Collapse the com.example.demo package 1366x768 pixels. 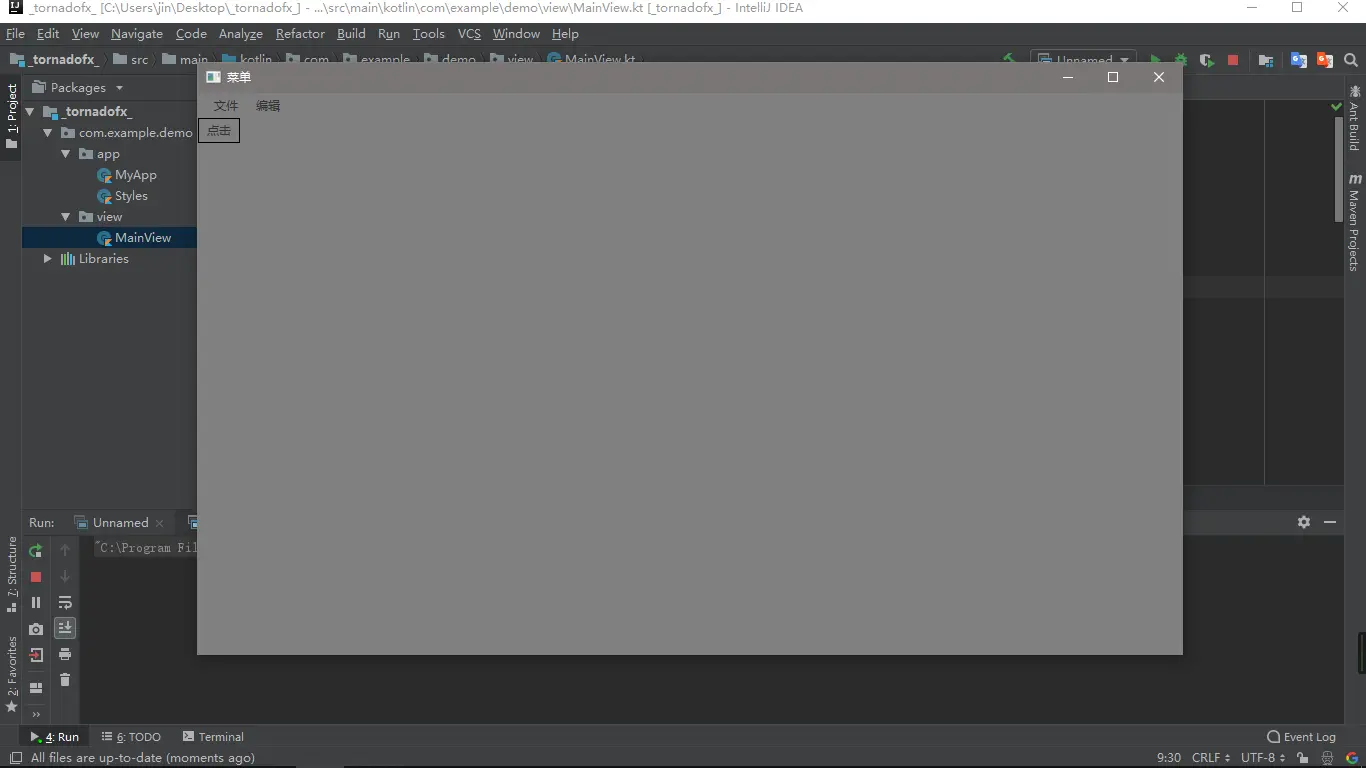click(47, 133)
